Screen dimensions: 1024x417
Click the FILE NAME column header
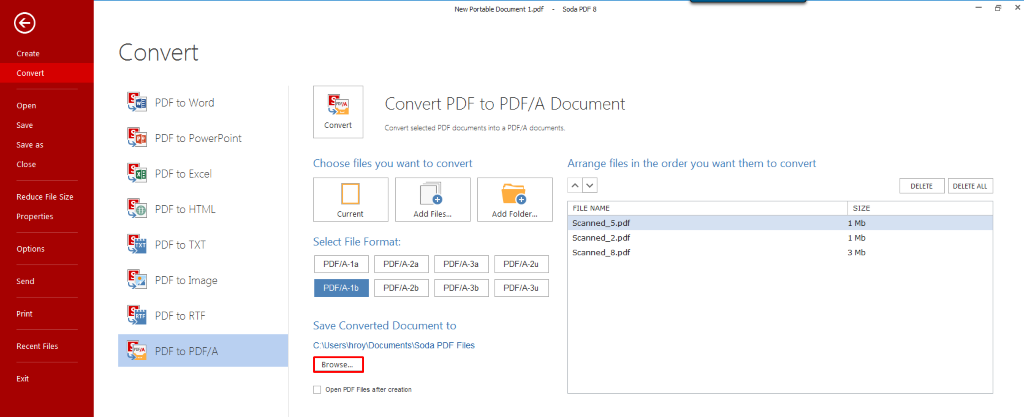(707, 208)
